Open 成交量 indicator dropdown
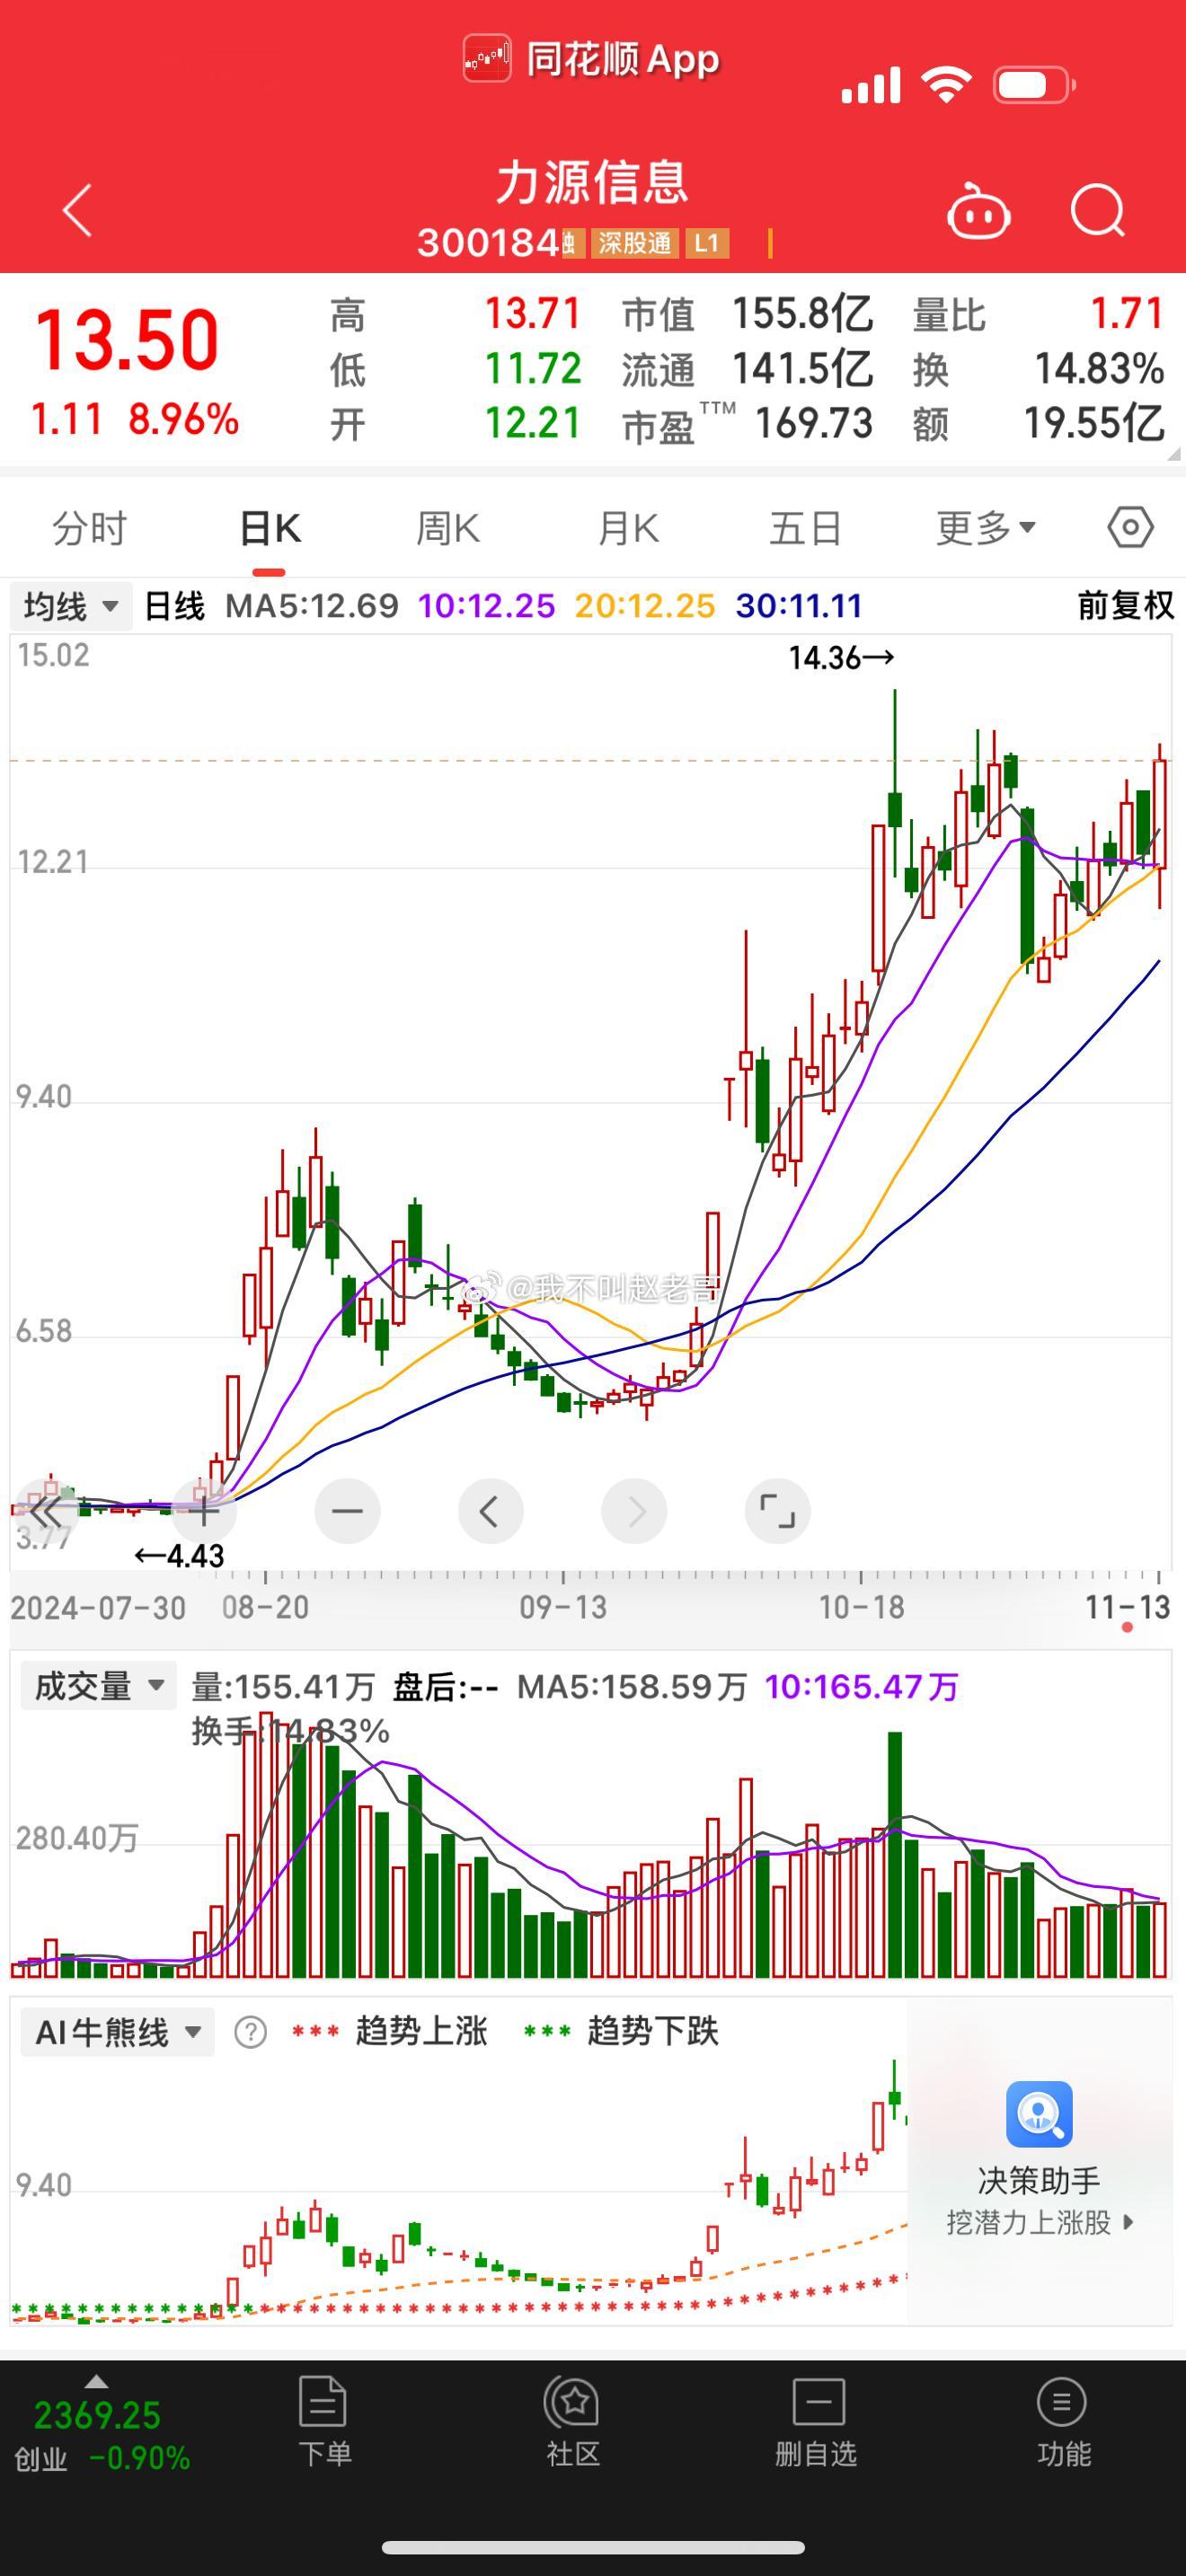The height and width of the screenshot is (2576, 1186). click(x=98, y=1686)
